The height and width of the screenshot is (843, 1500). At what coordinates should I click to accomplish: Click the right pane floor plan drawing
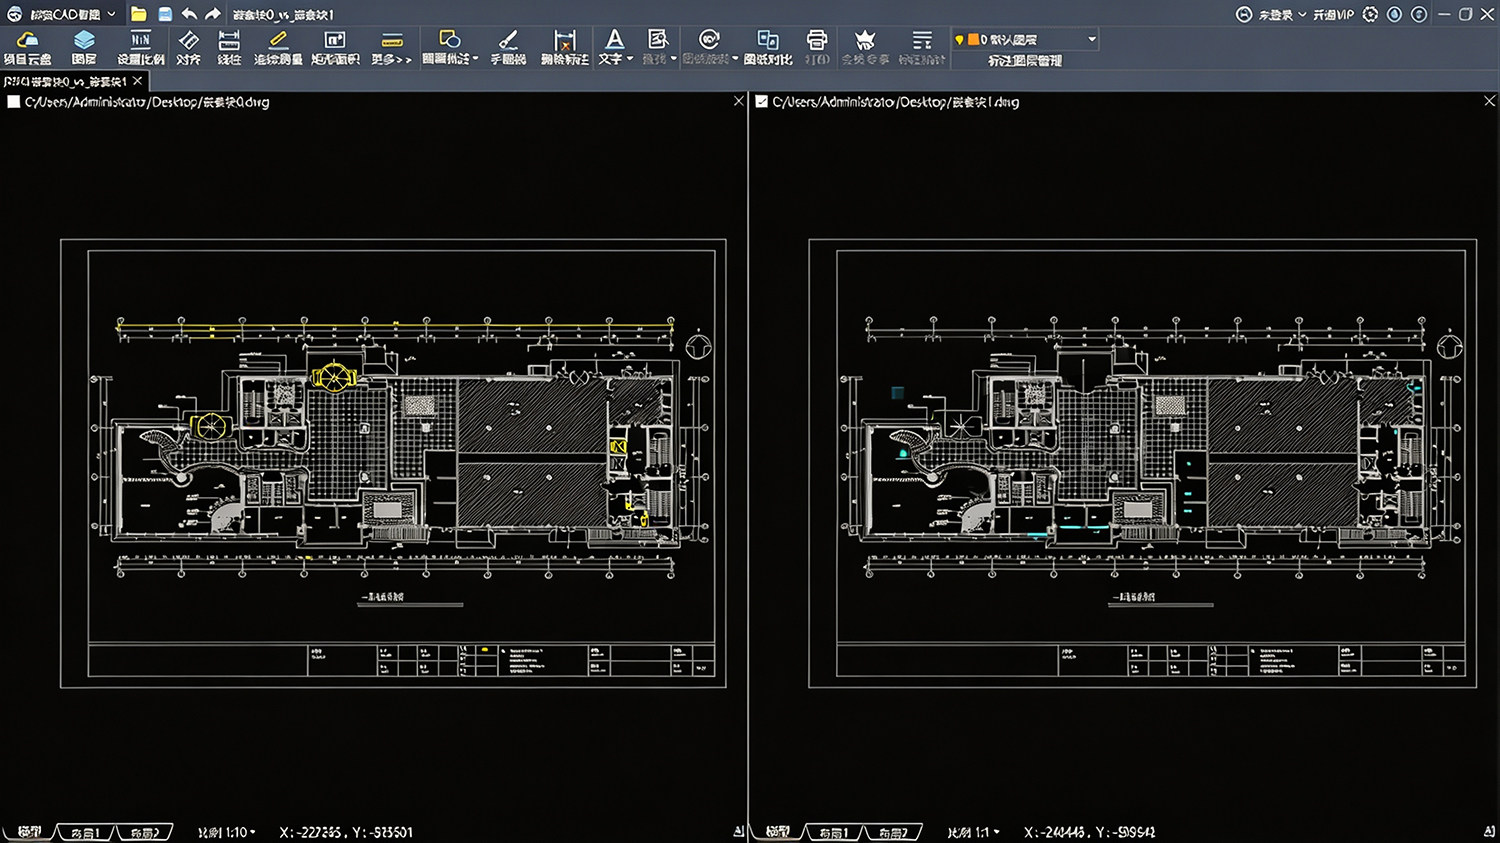point(1143,463)
